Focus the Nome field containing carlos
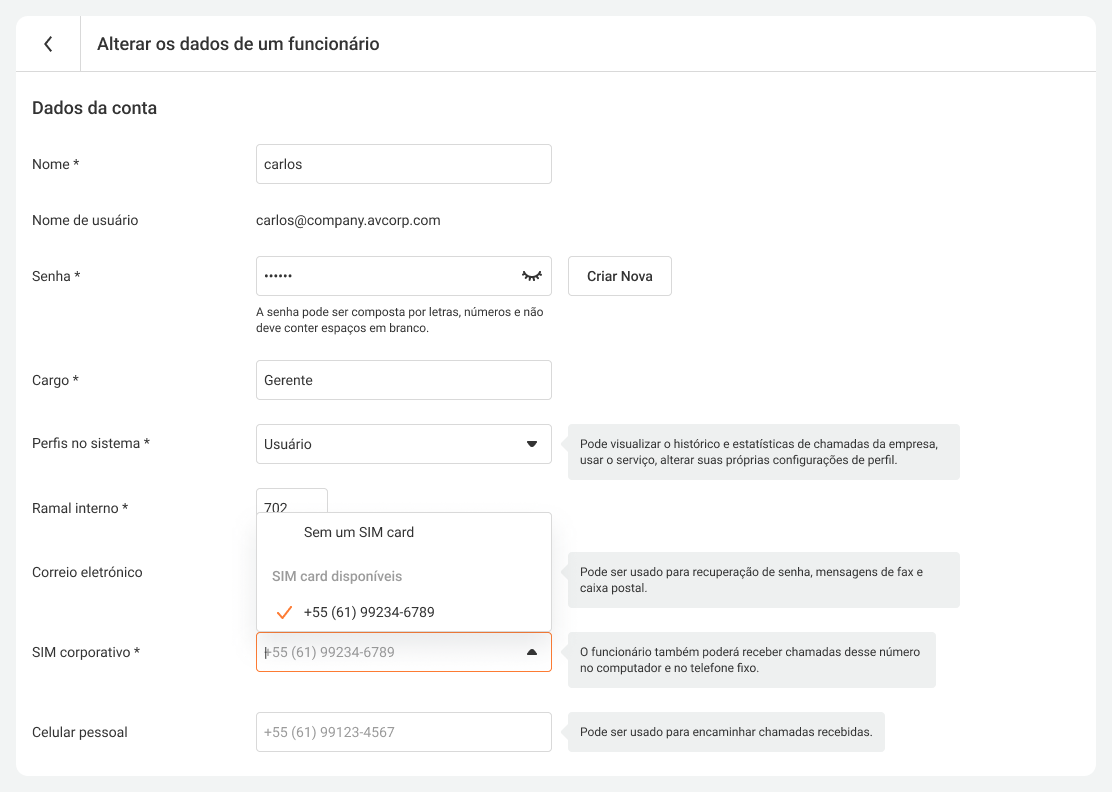The width and height of the screenshot is (1112, 792). (403, 164)
